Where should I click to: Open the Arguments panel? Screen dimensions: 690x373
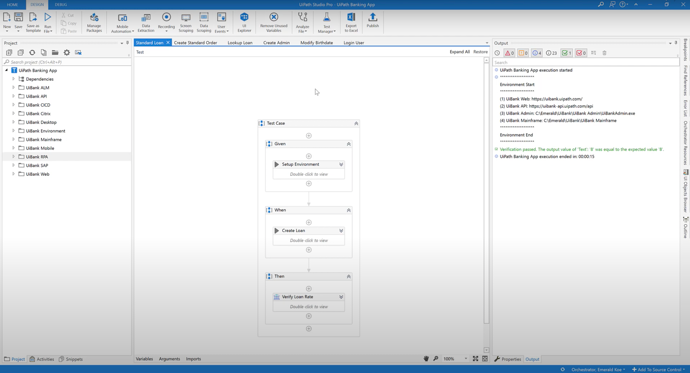click(169, 359)
